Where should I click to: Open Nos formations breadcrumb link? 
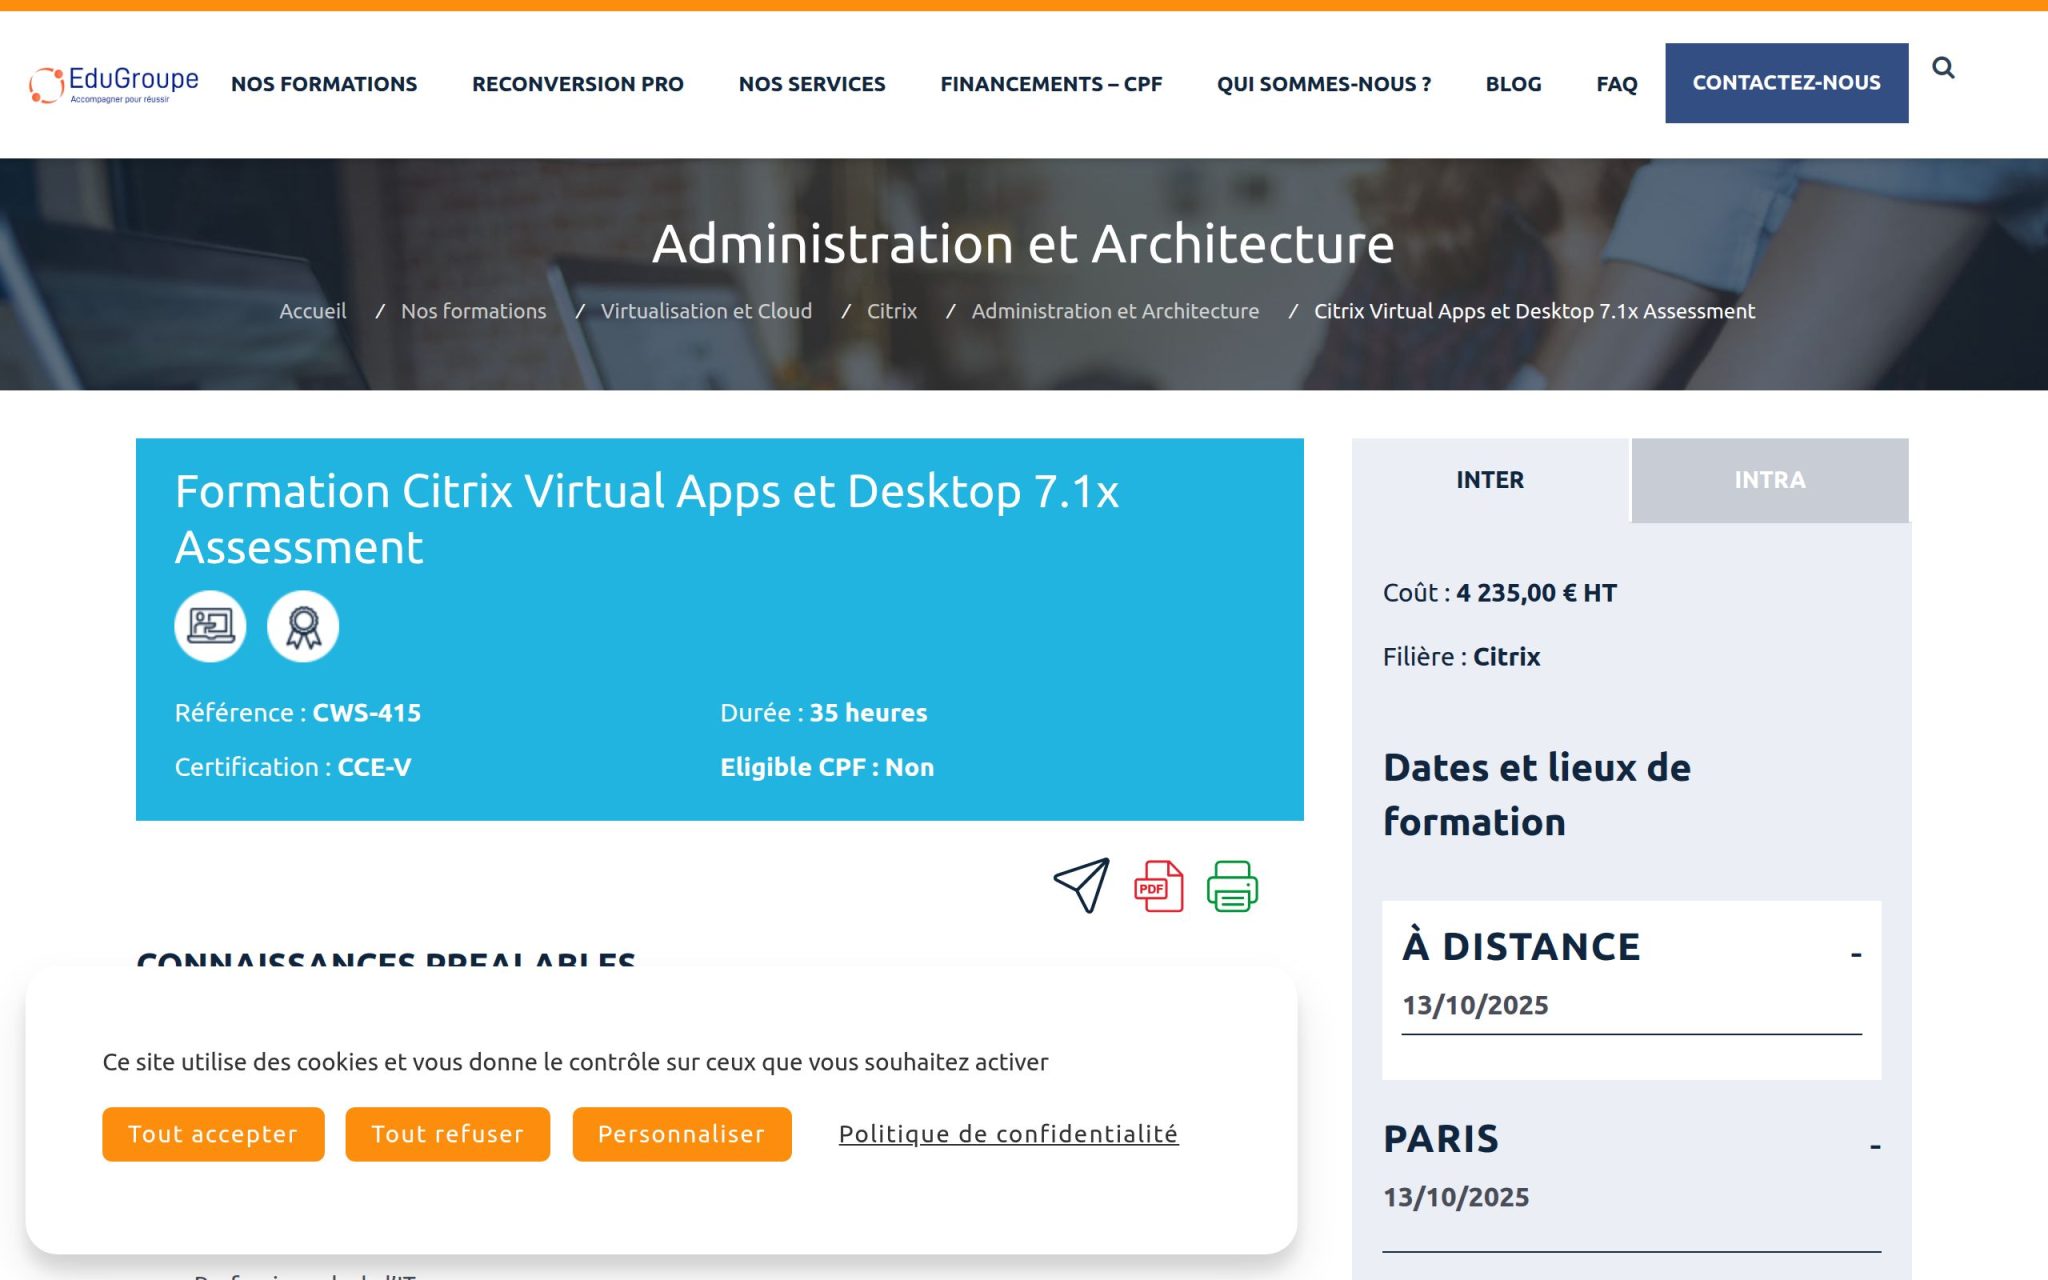[474, 311]
